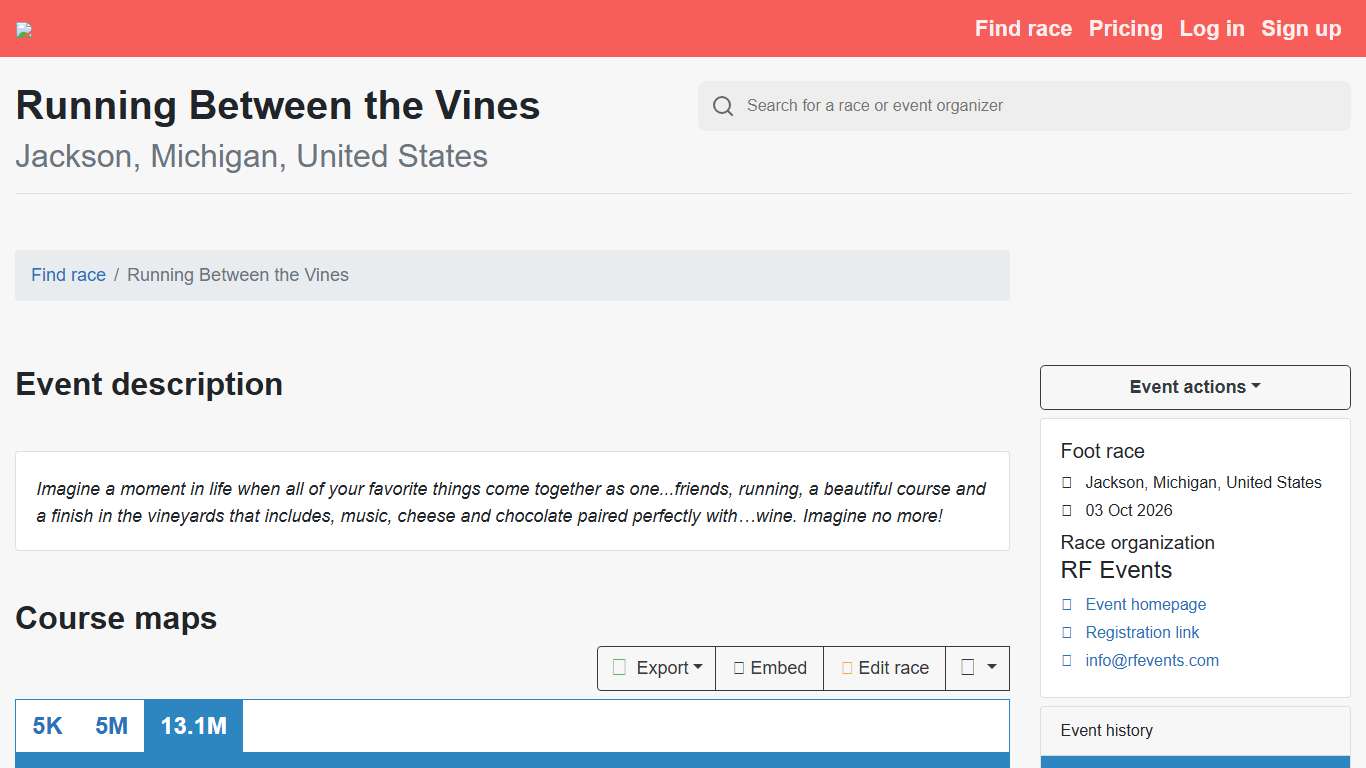Open the Export dropdown menu
This screenshot has height=768, width=1366.
pos(657,668)
